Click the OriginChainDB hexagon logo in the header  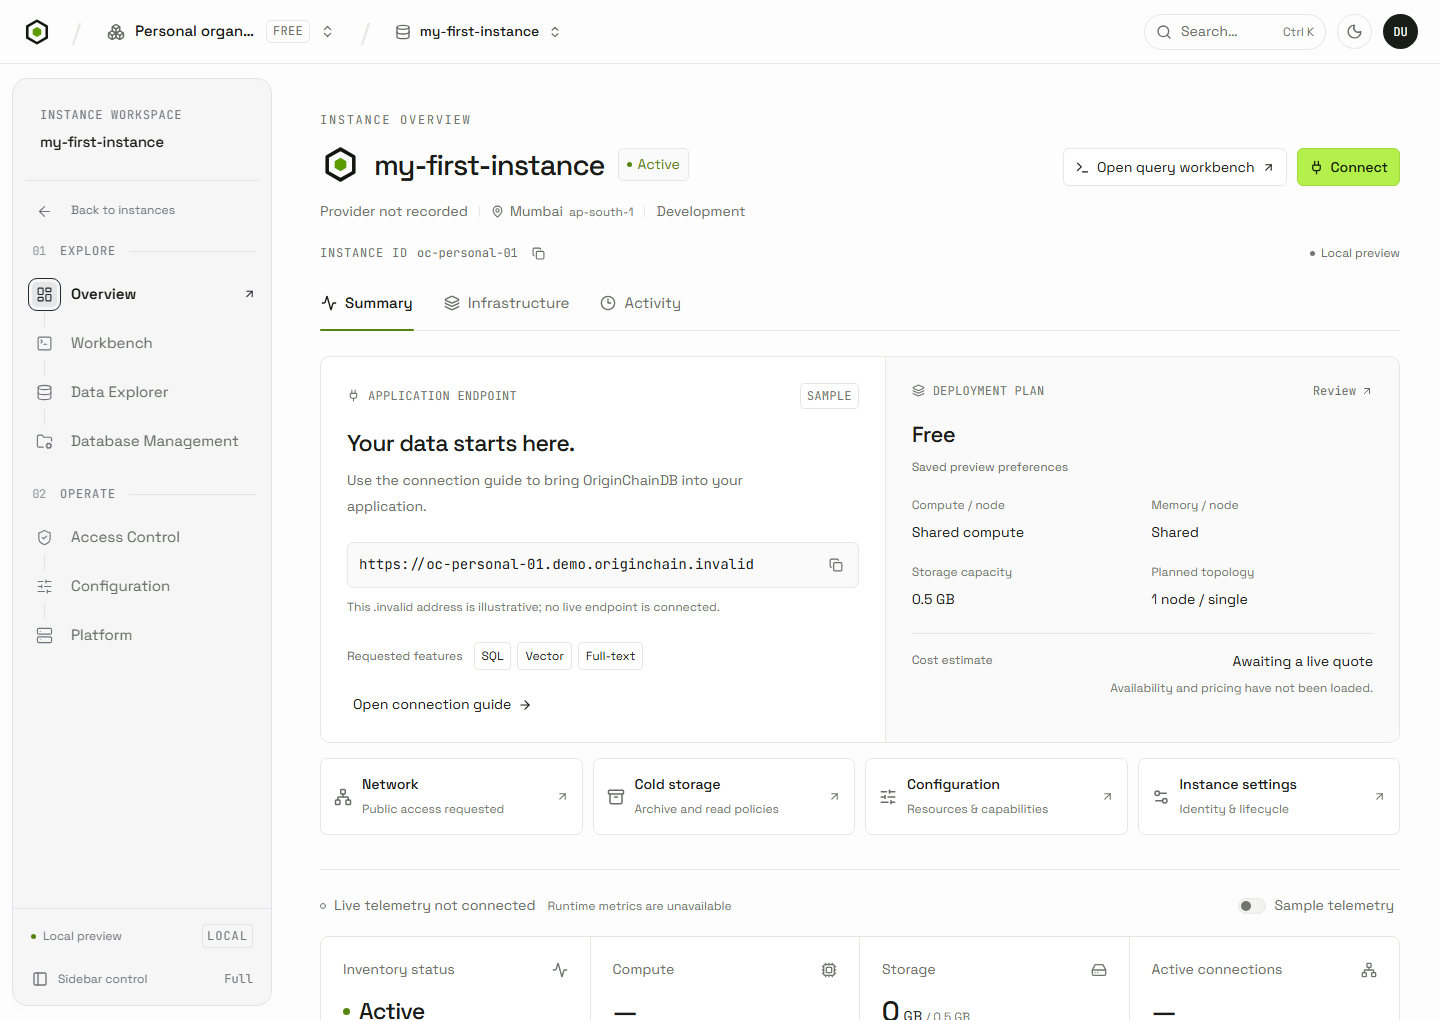(37, 32)
